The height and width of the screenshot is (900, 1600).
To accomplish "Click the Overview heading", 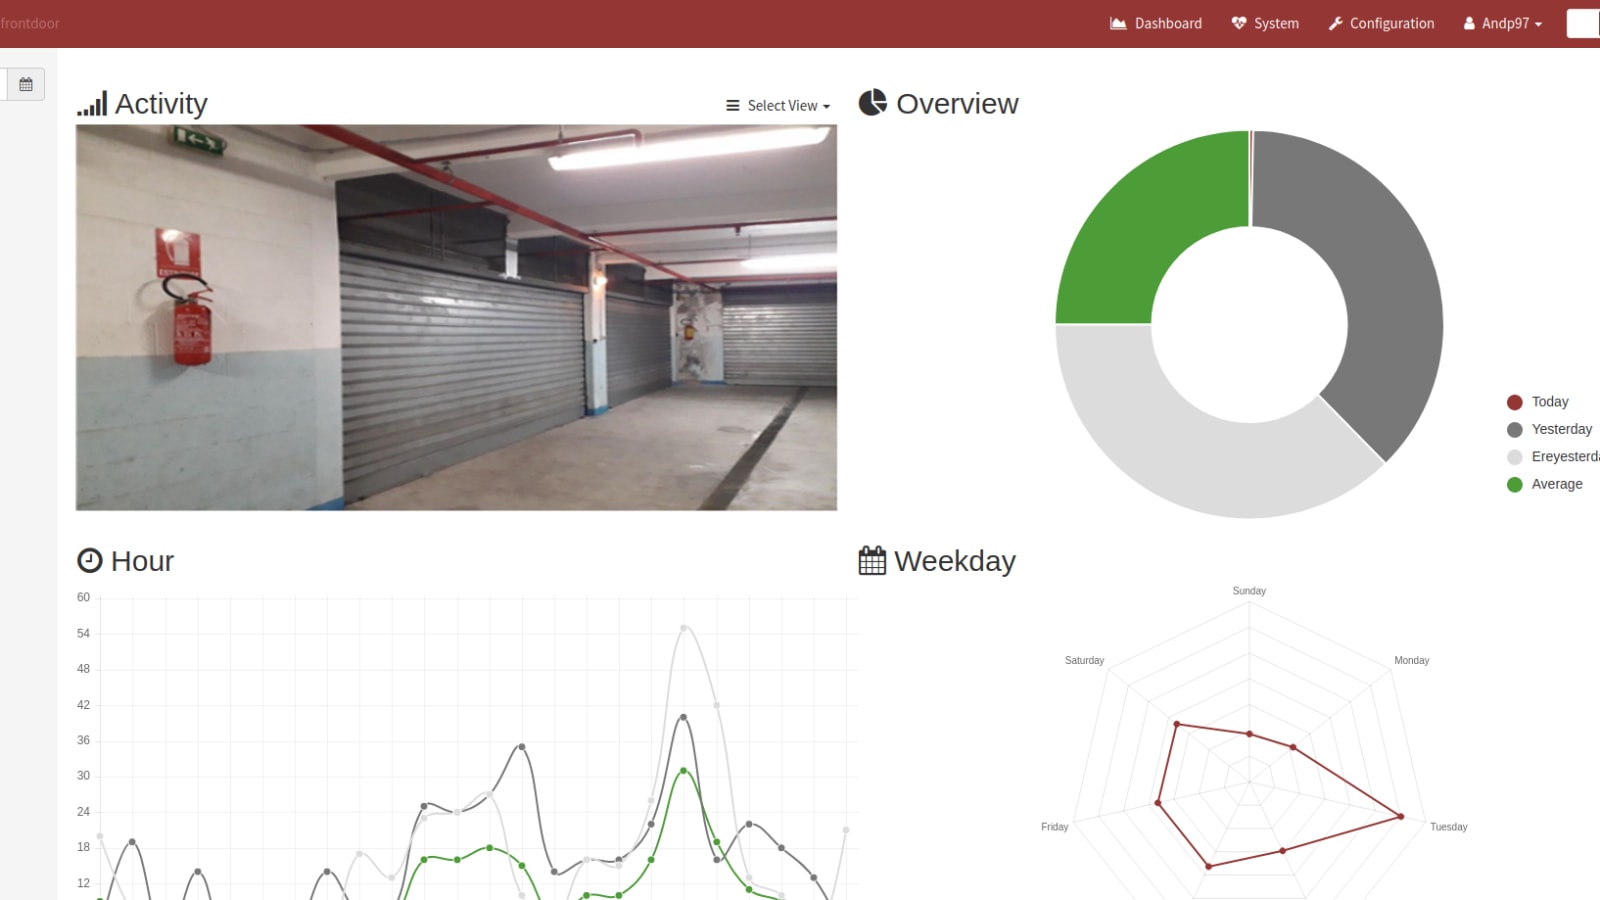I will (957, 104).
